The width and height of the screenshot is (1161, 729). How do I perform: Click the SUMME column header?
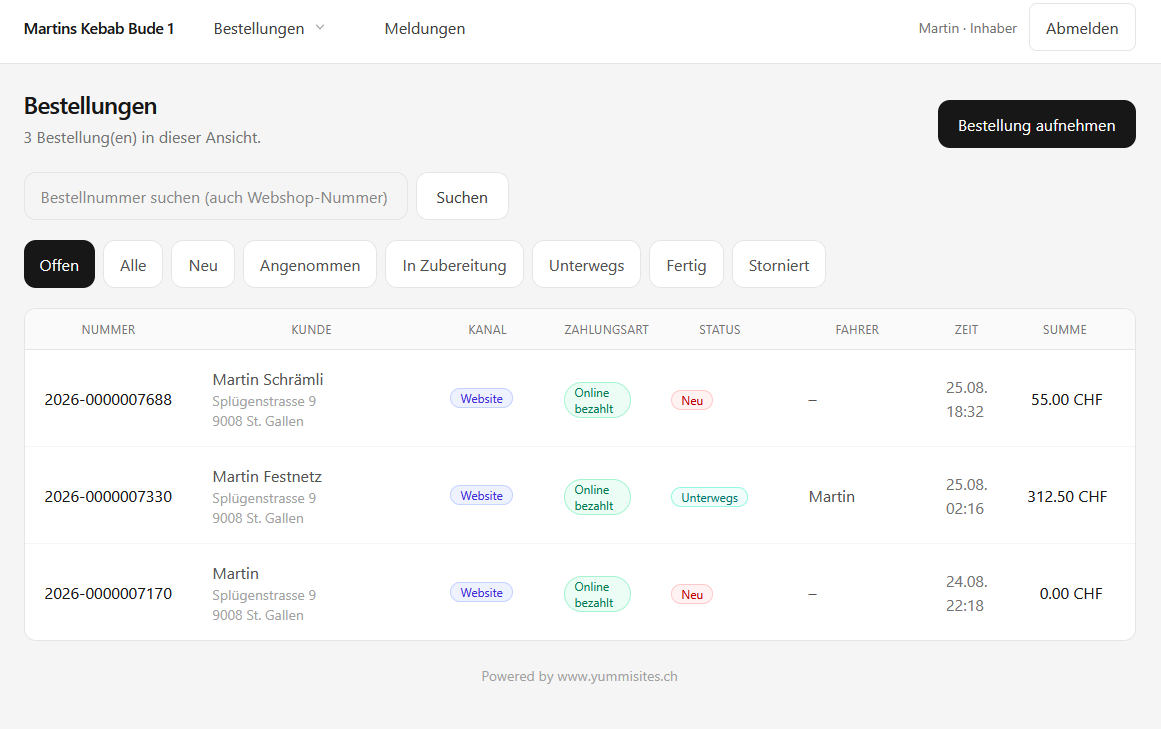[x=1065, y=330]
